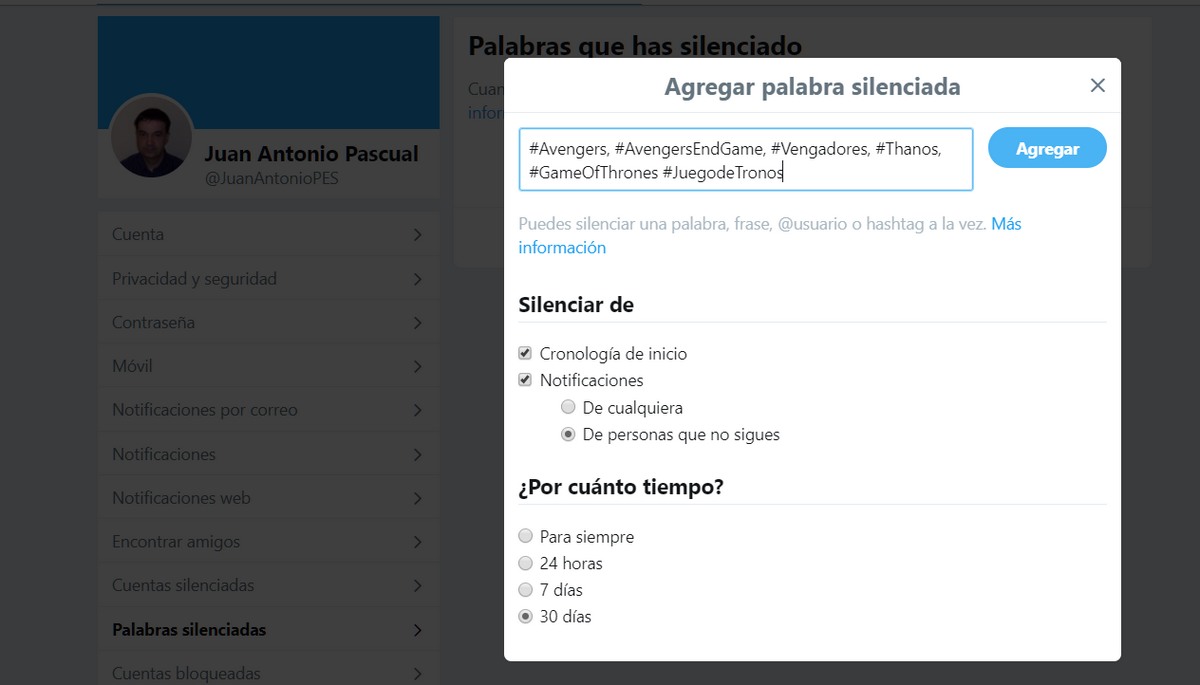Select the De cualquiera radio option
The height and width of the screenshot is (685, 1200).
click(568, 407)
